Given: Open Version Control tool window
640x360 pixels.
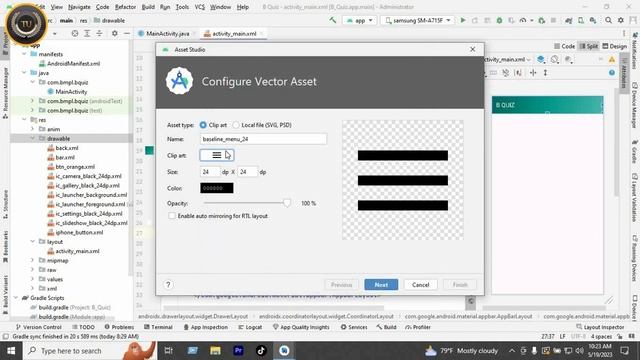Looking at the screenshot, I should coord(38,327).
